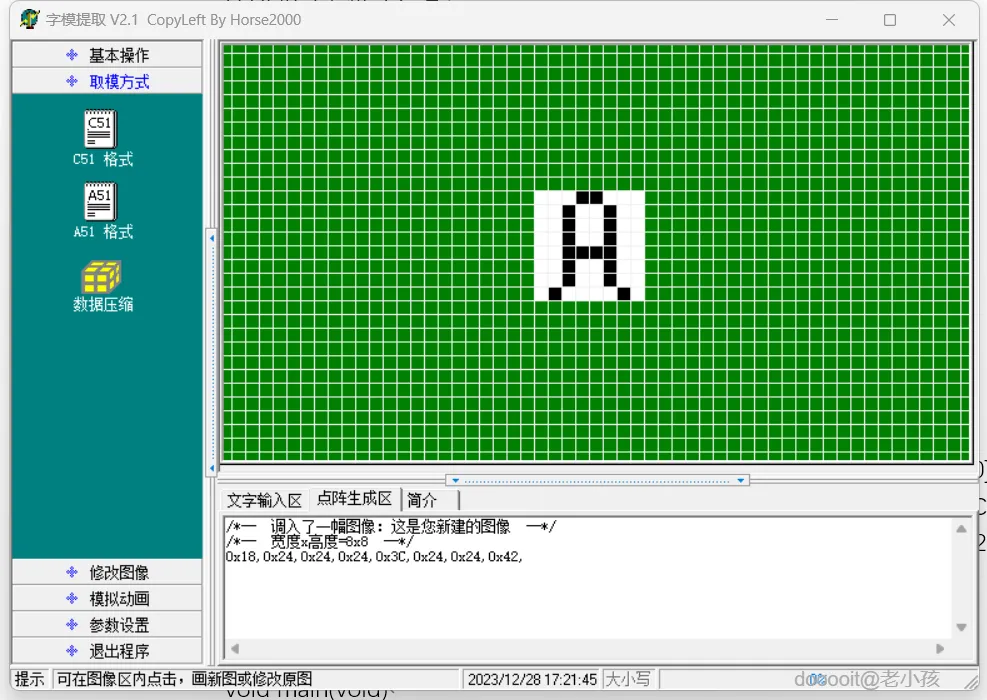Select the 点阵生成区 tab
The height and width of the screenshot is (700, 987).
tap(354, 499)
